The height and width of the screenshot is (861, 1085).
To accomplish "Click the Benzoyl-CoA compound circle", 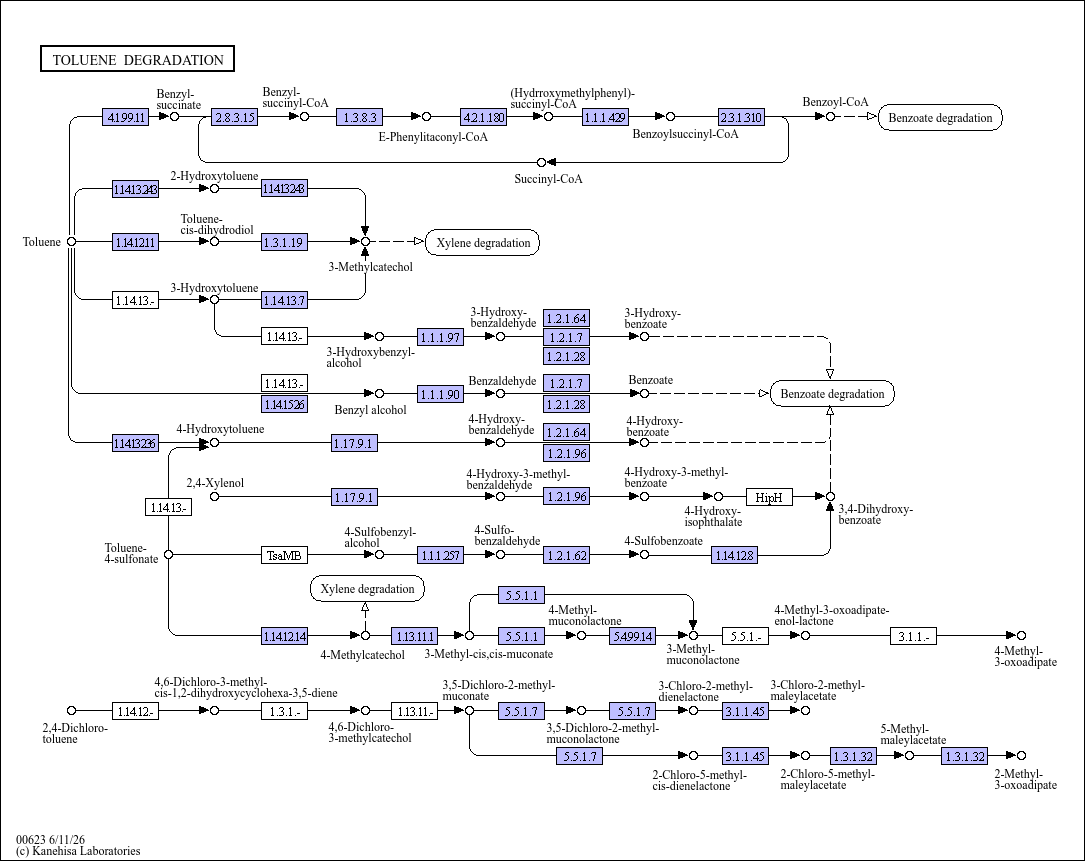I will tap(830, 116).
